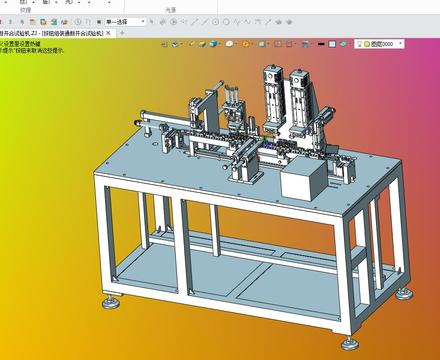
Task: Click the teal eye-shaped view icon
Action: coord(343,44)
